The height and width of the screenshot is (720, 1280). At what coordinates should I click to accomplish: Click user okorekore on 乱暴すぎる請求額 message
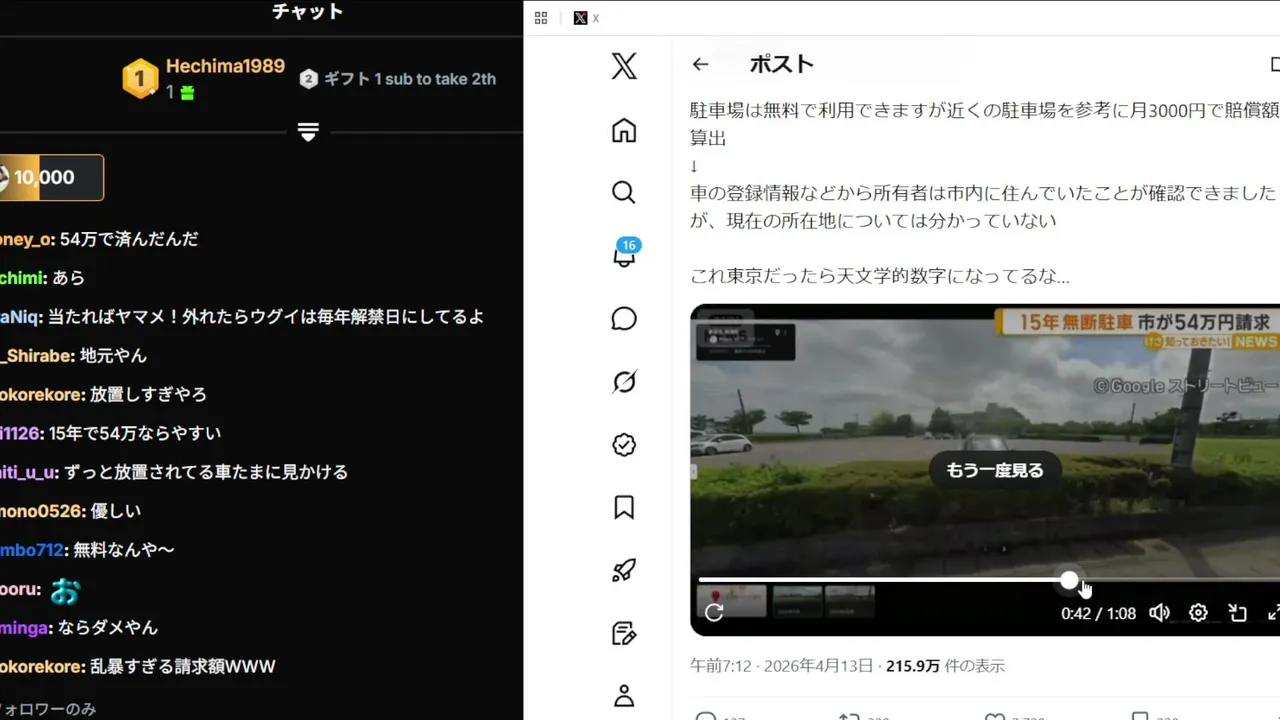point(42,667)
